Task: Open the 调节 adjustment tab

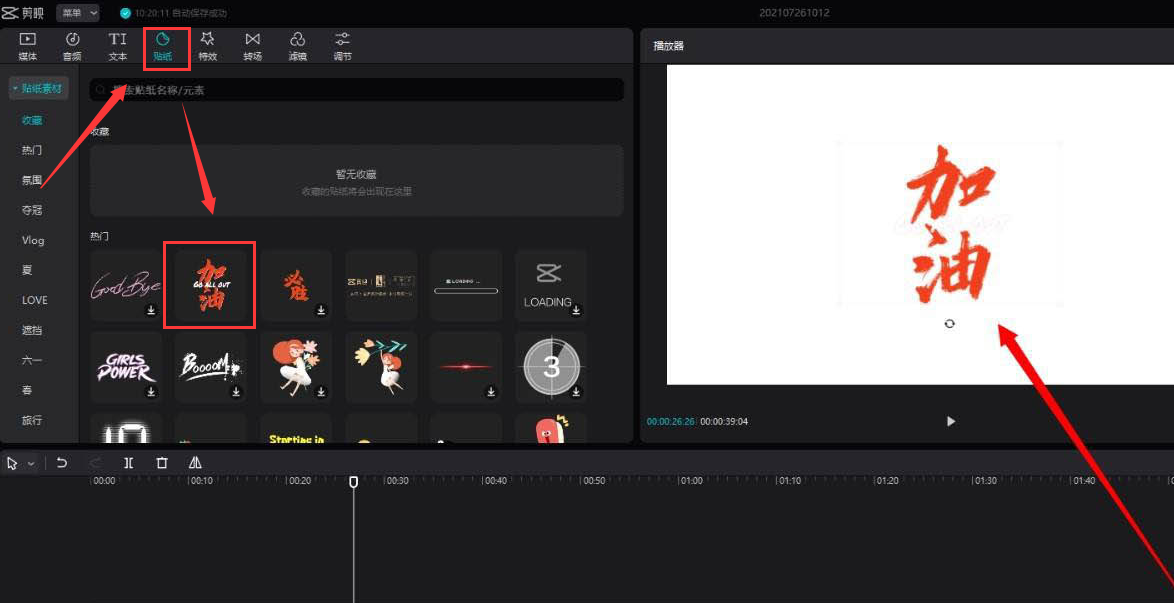Action: [342, 46]
